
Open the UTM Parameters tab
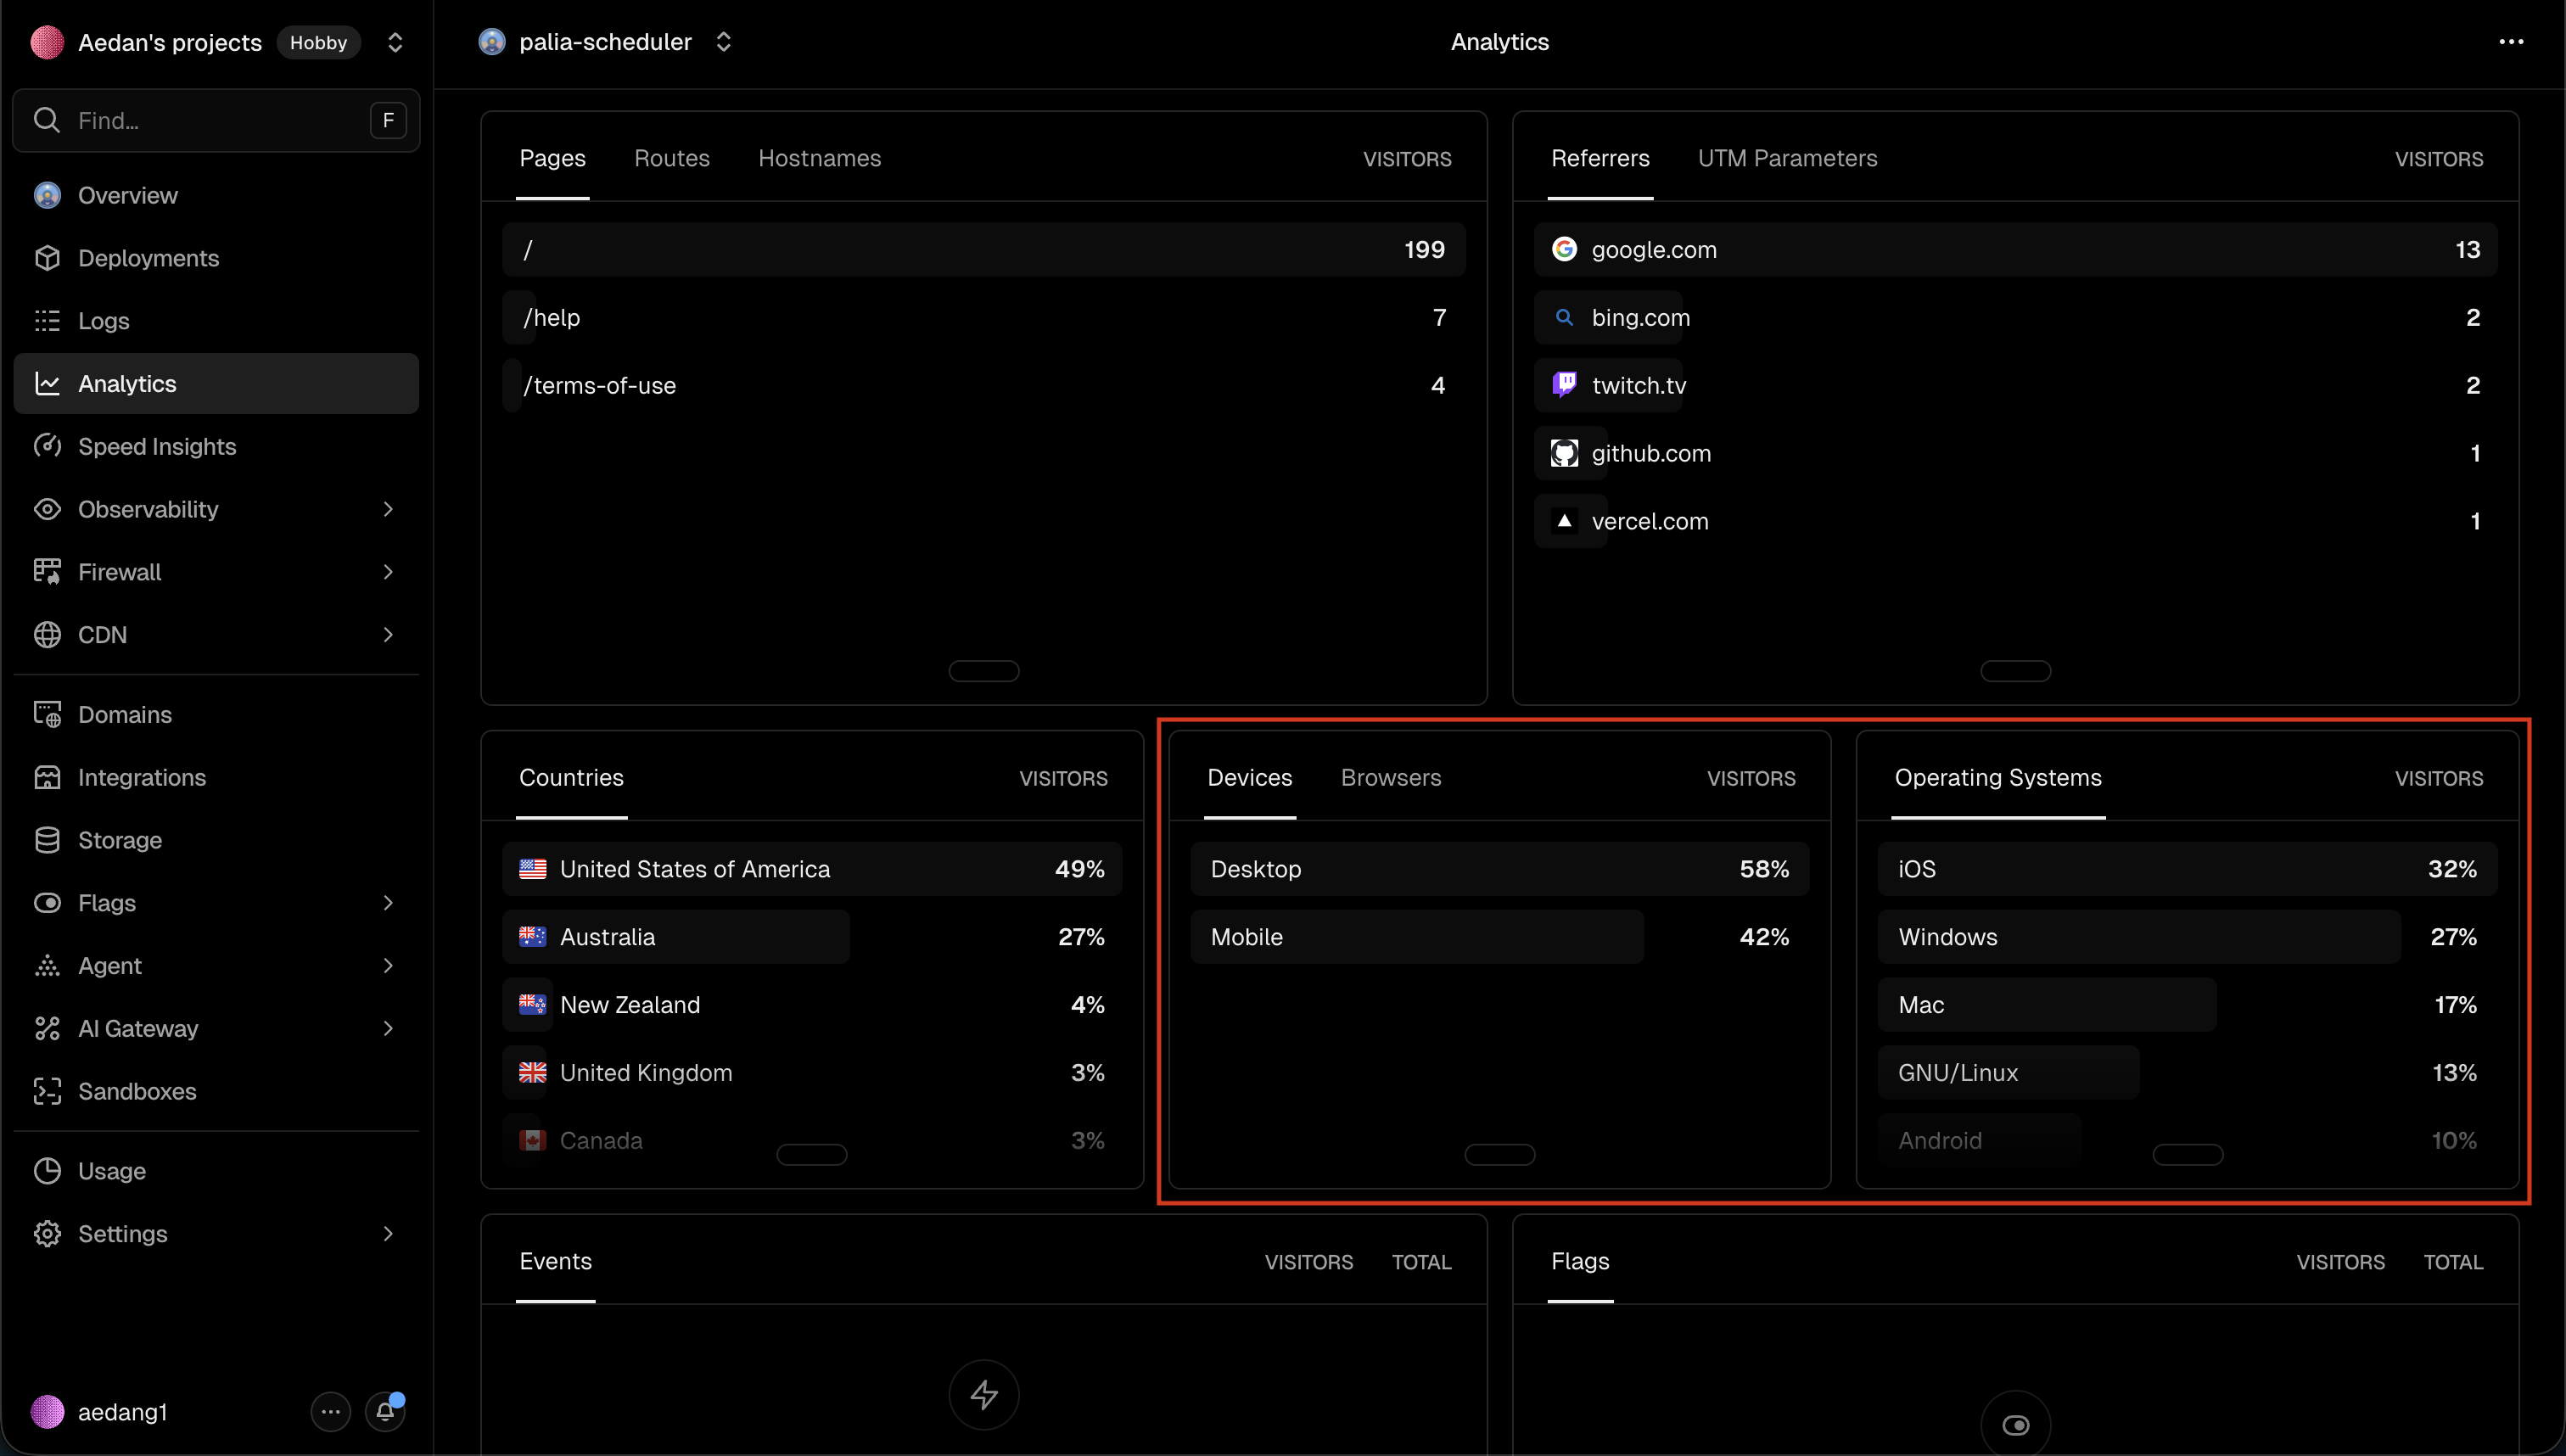(1787, 157)
